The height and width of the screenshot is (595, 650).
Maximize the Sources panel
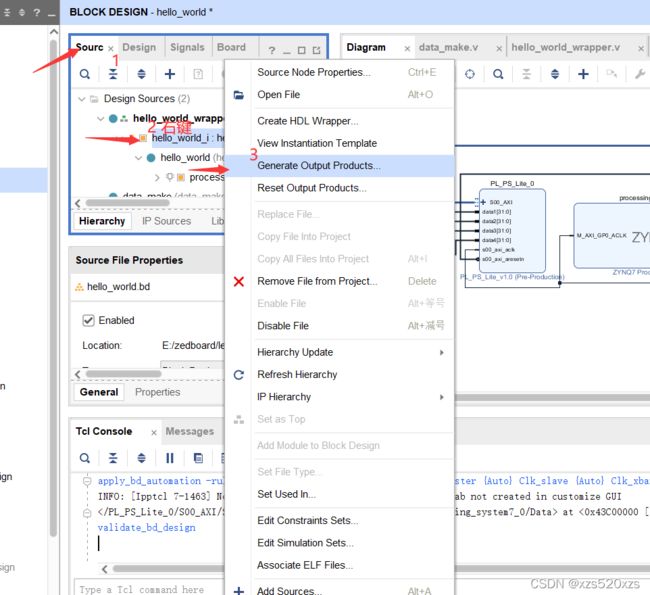click(301, 51)
